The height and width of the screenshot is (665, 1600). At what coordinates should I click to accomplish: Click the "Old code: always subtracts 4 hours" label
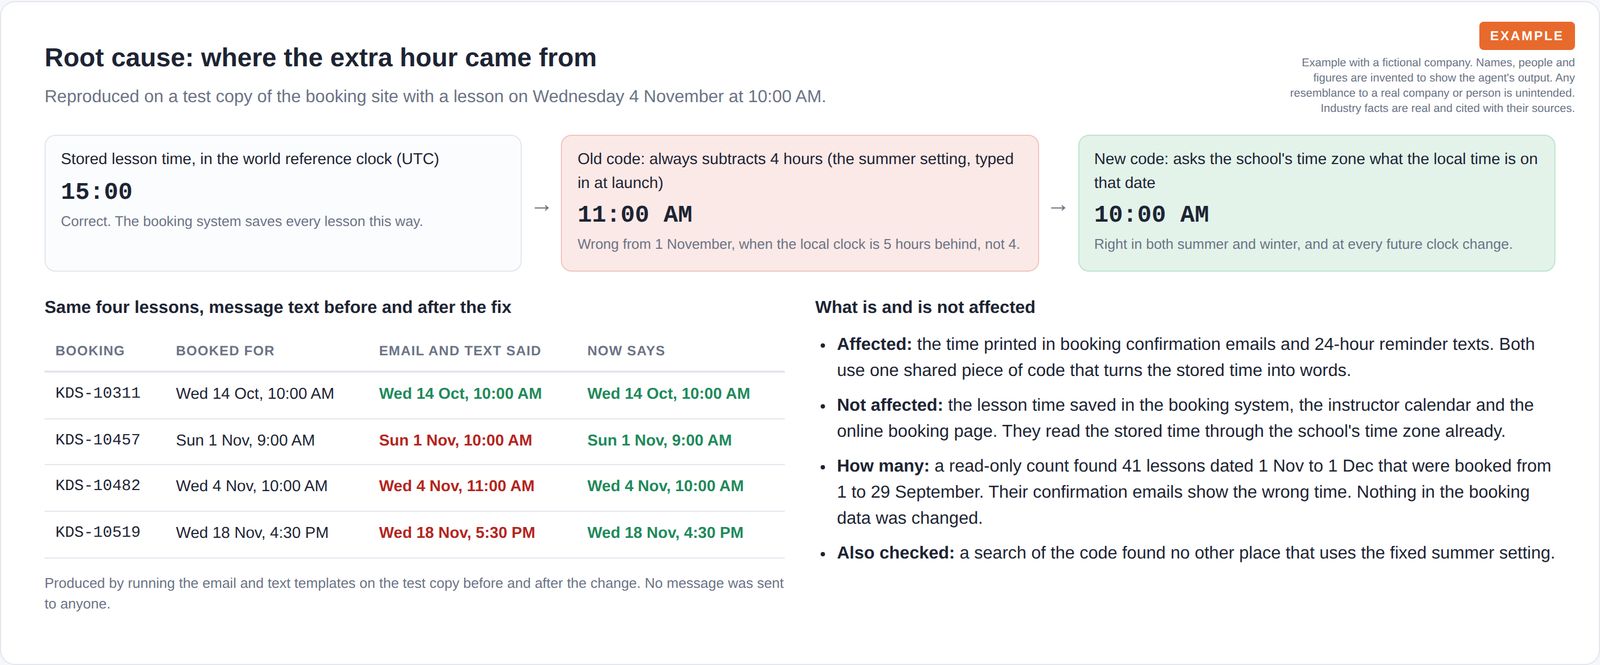click(795, 171)
